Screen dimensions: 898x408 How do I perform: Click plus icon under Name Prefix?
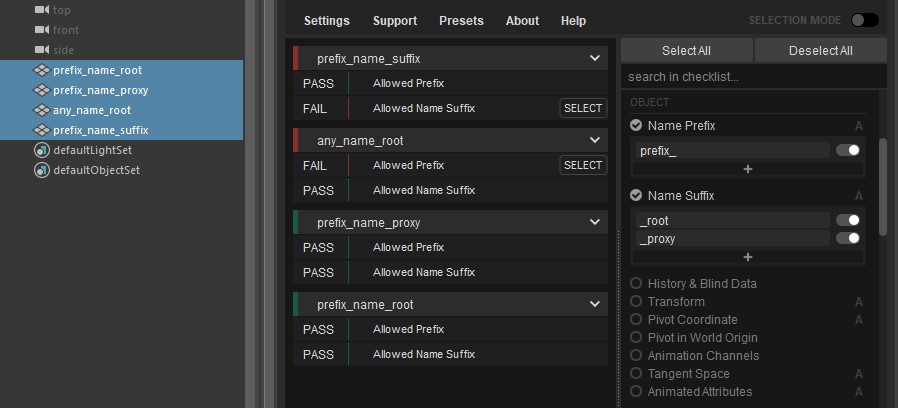pos(747,169)
